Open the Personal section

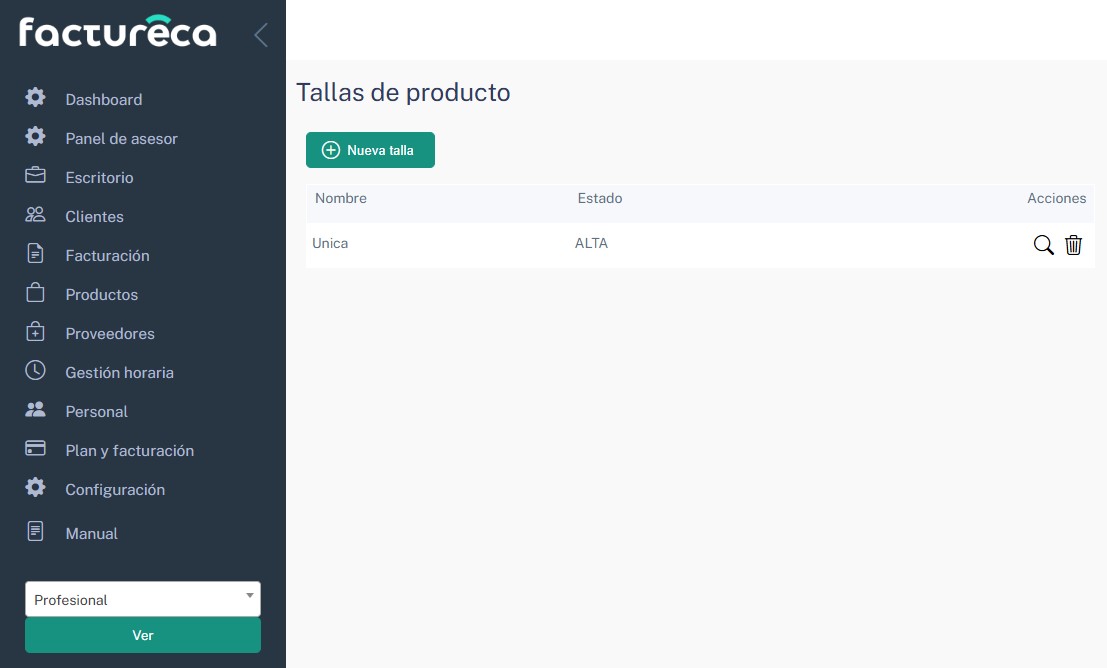coord(96,412)
